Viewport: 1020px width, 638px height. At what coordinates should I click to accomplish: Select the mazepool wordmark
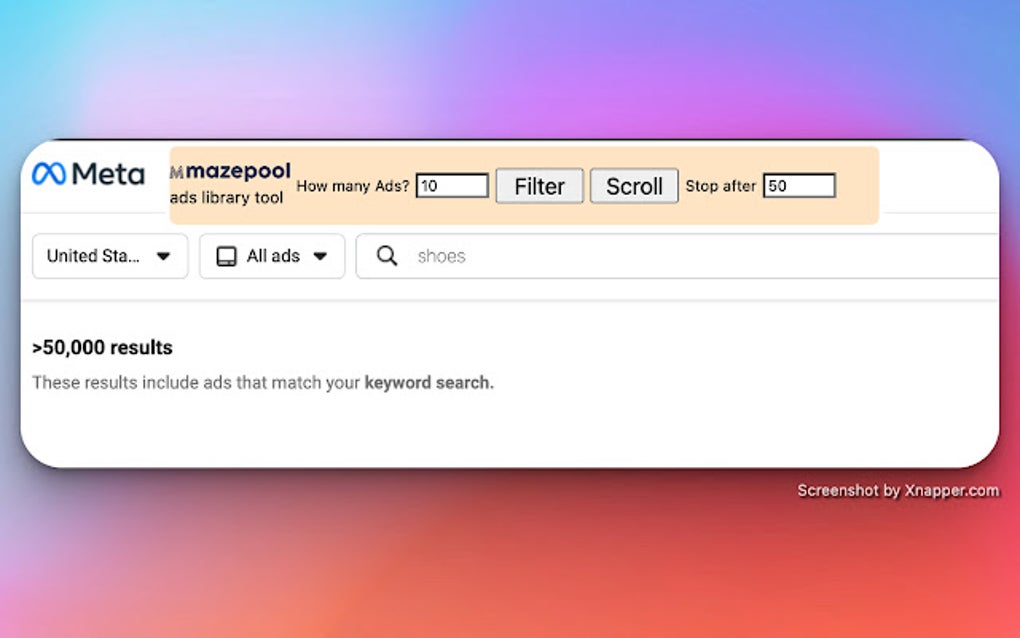tap(243, 170)
